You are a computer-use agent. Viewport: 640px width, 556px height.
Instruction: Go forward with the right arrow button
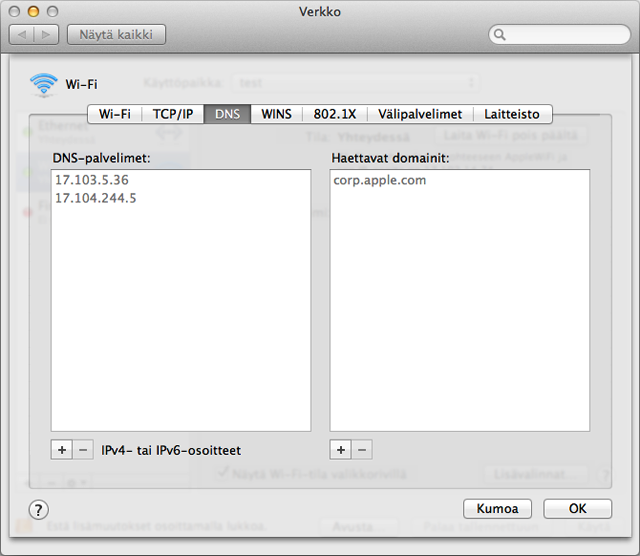pos(46,35)
